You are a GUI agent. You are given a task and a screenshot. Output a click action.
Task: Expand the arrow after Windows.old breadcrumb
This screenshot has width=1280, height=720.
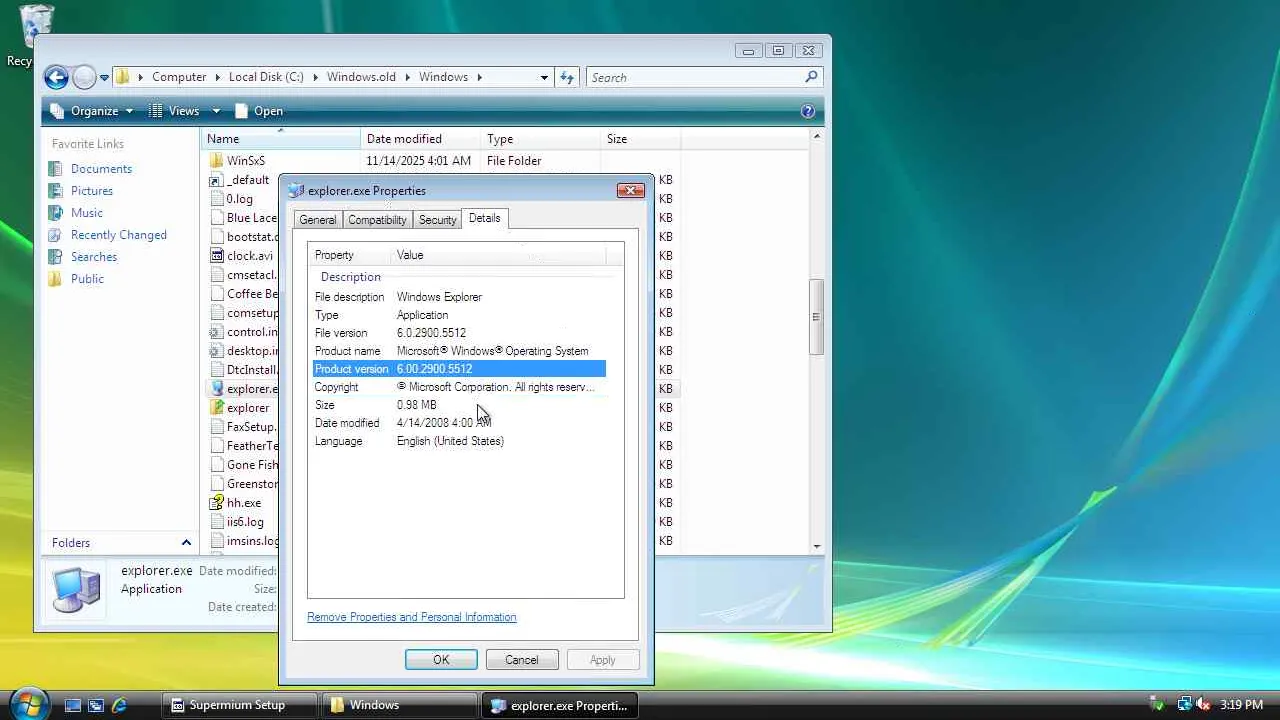[408, 77]
